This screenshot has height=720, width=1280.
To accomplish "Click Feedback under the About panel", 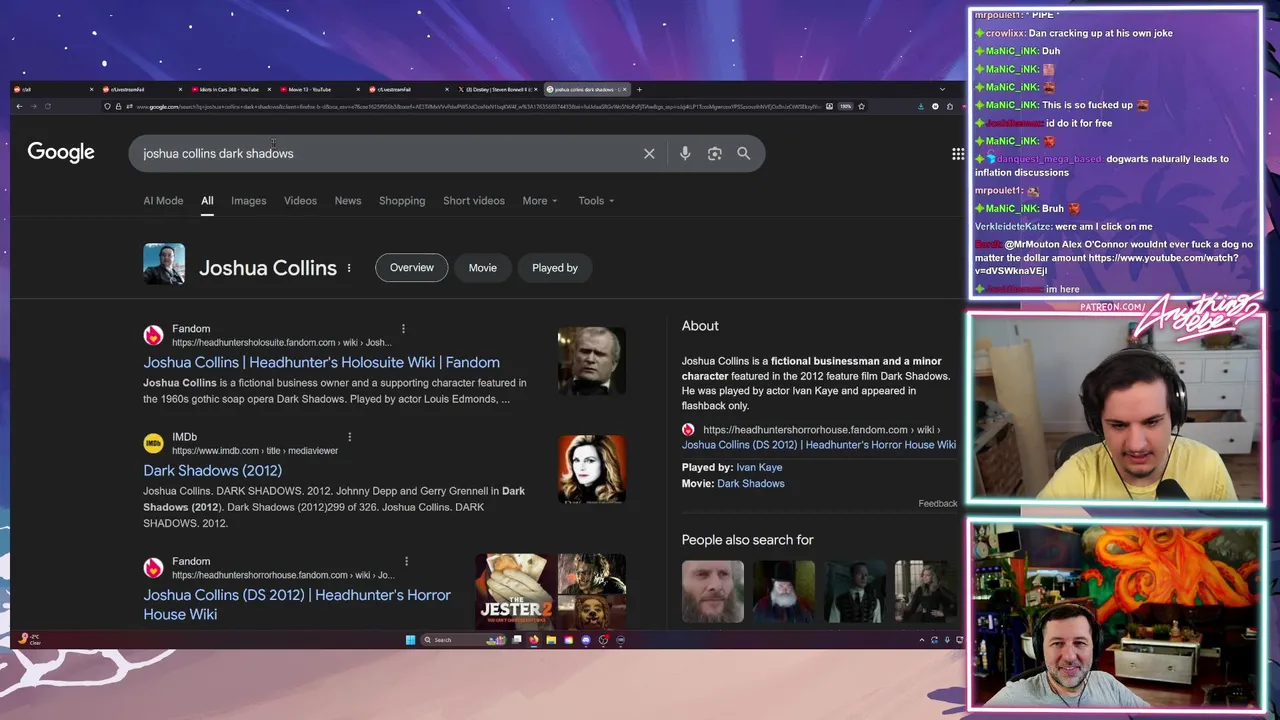I will point(938,504).
